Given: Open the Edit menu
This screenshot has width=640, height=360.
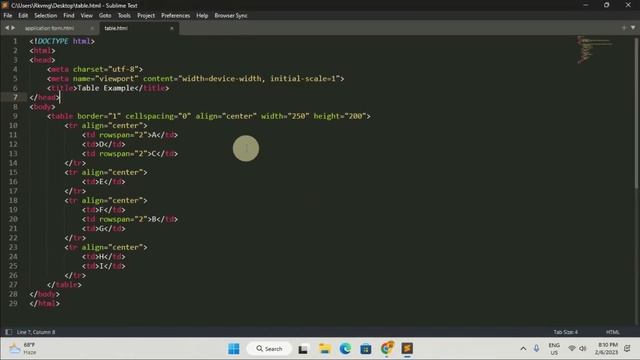Looking at the screenshot, I should (23, 16).
